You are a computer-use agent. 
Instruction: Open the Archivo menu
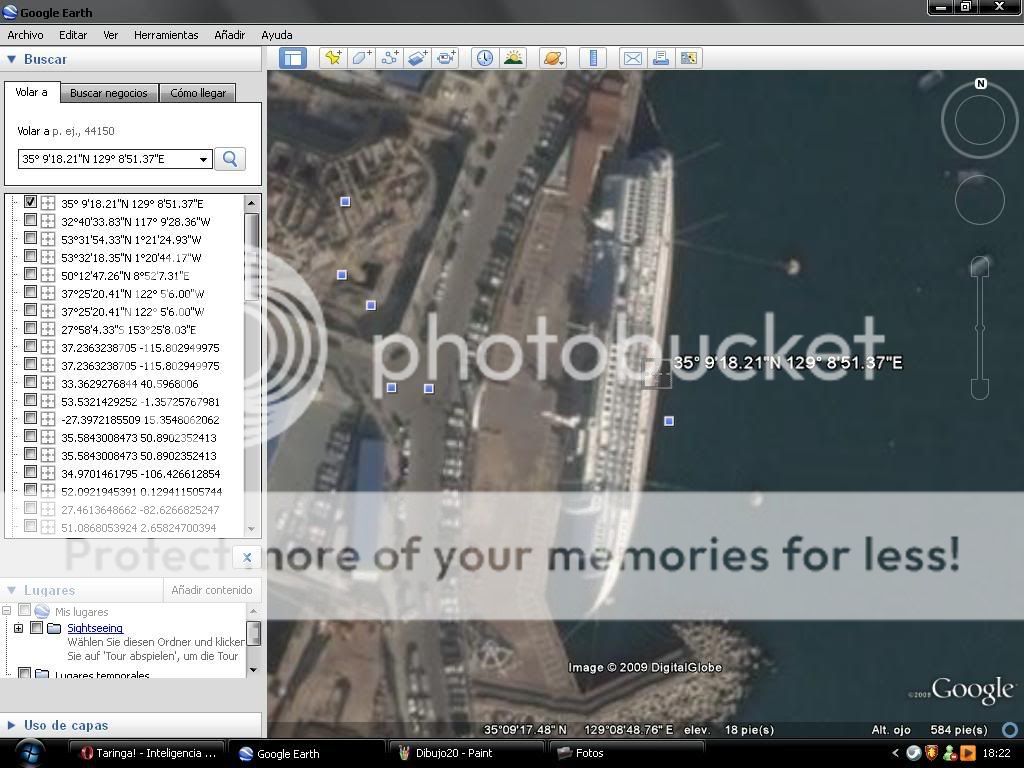[25, 35]
